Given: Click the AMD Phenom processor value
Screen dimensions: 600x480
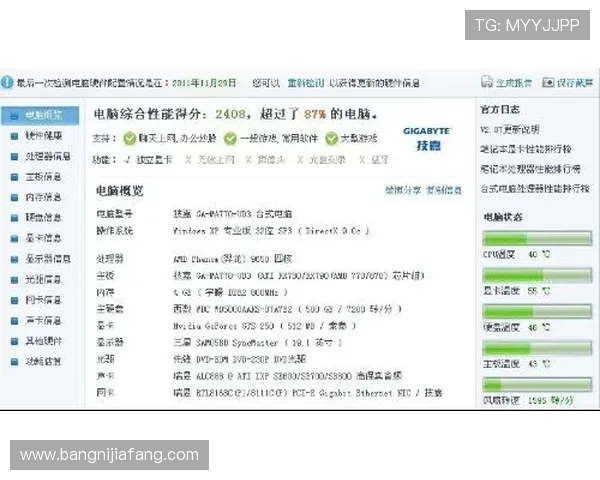Looking at the screenshot, I should coord(232,259).
